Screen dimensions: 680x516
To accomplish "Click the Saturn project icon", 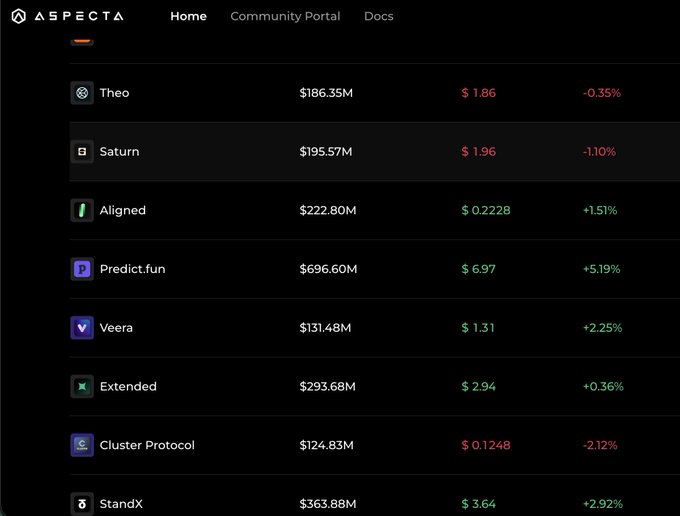I will point(82,151).
